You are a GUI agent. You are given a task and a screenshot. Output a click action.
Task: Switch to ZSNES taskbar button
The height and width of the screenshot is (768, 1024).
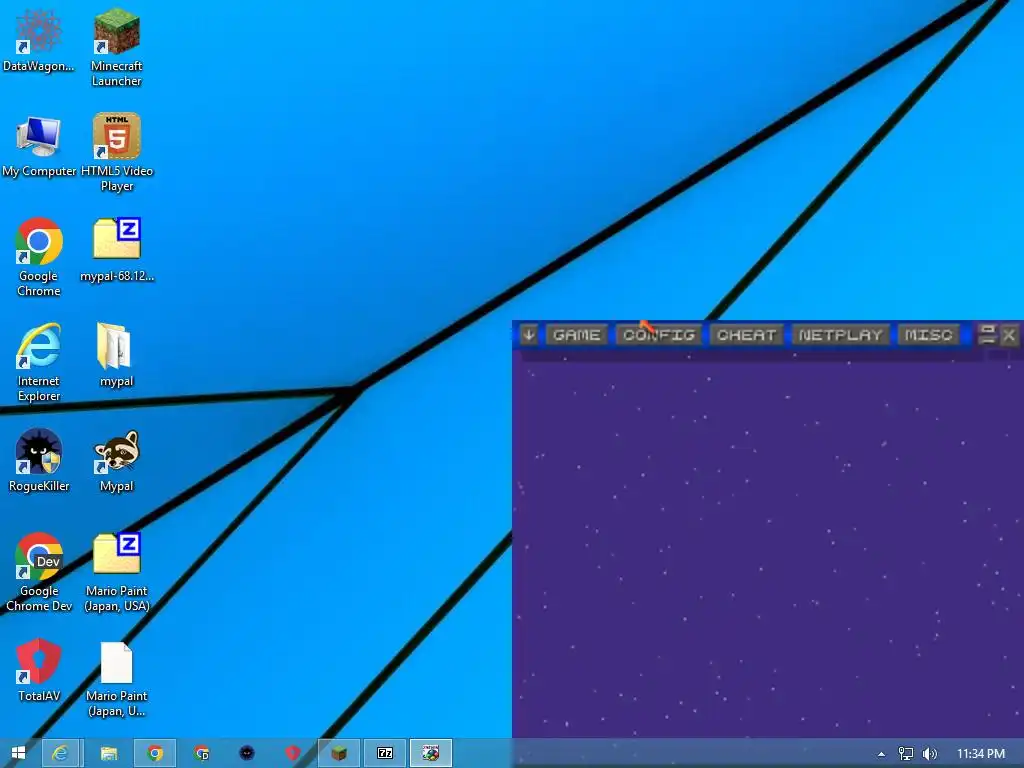[x=430, y=753]
